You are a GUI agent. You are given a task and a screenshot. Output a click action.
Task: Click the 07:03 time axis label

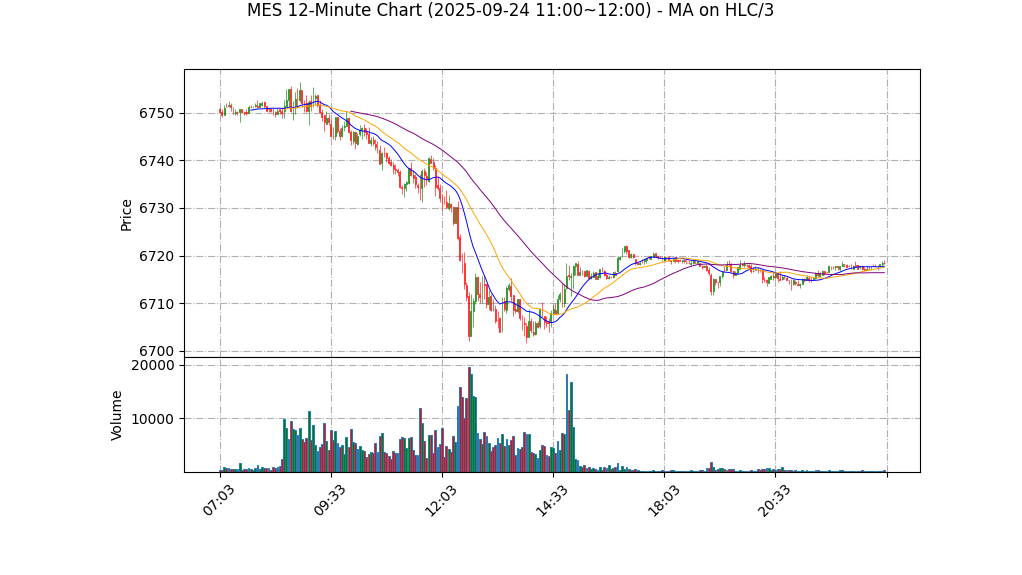coord(218,501)
